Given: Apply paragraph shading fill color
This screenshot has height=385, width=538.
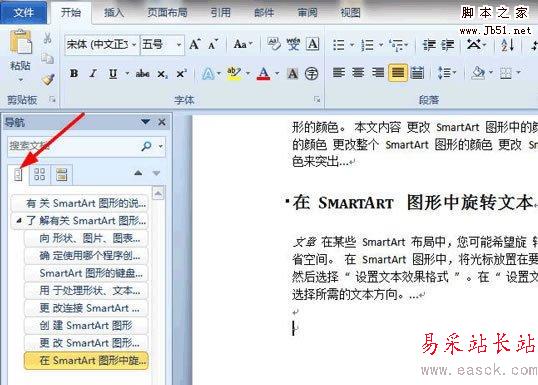Looking at the screenshot, I should [478, 73].
